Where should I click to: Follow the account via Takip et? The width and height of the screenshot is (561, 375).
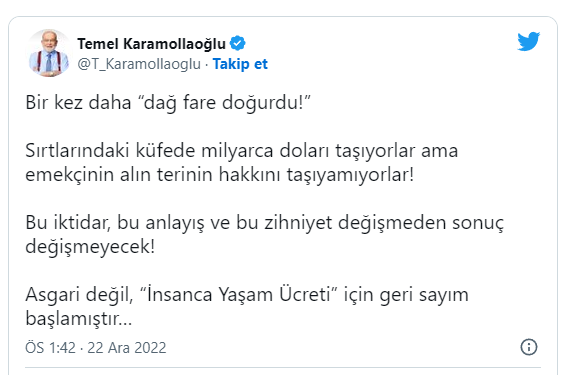point(240,64)
